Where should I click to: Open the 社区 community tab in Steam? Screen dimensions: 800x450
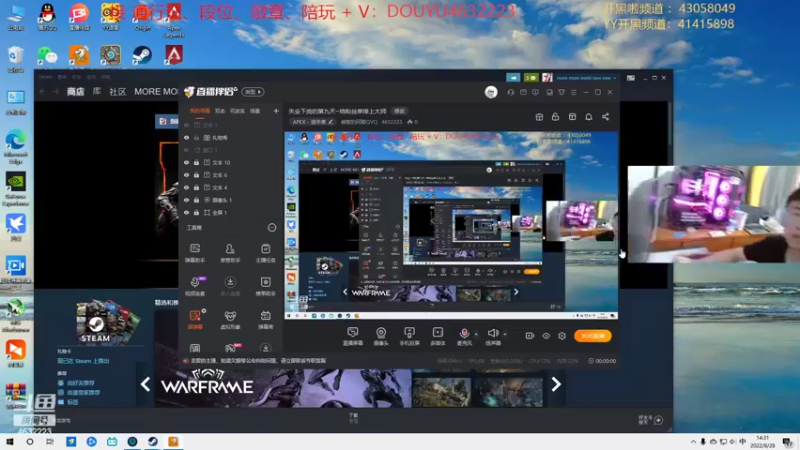tap(118, 92)
